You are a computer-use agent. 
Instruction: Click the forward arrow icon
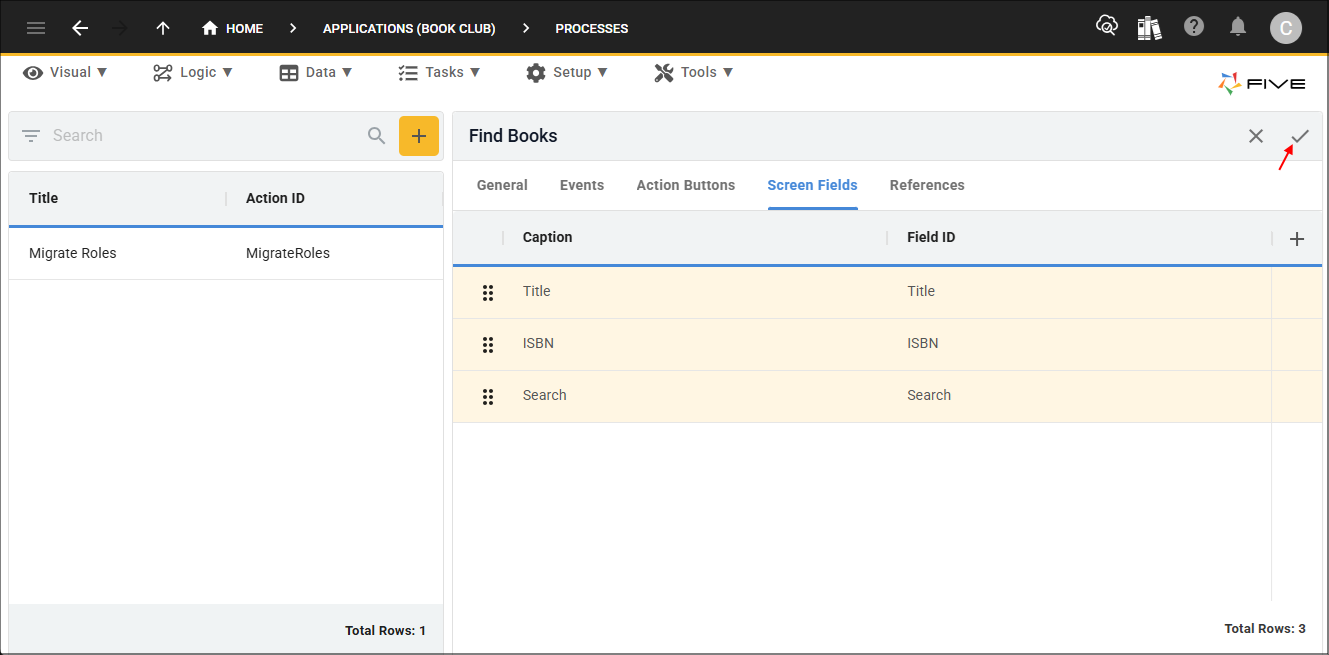click(121, 28)
